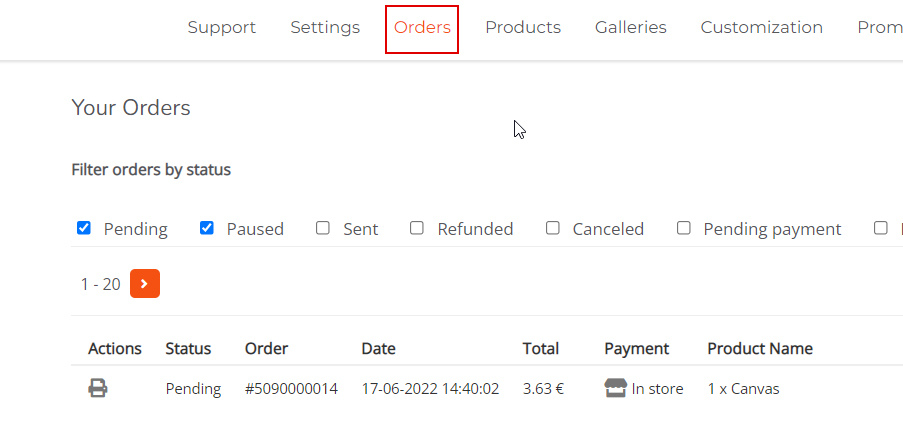Click the Date column header
This screenshot has height=442, width=903.
tap(378, 349)
